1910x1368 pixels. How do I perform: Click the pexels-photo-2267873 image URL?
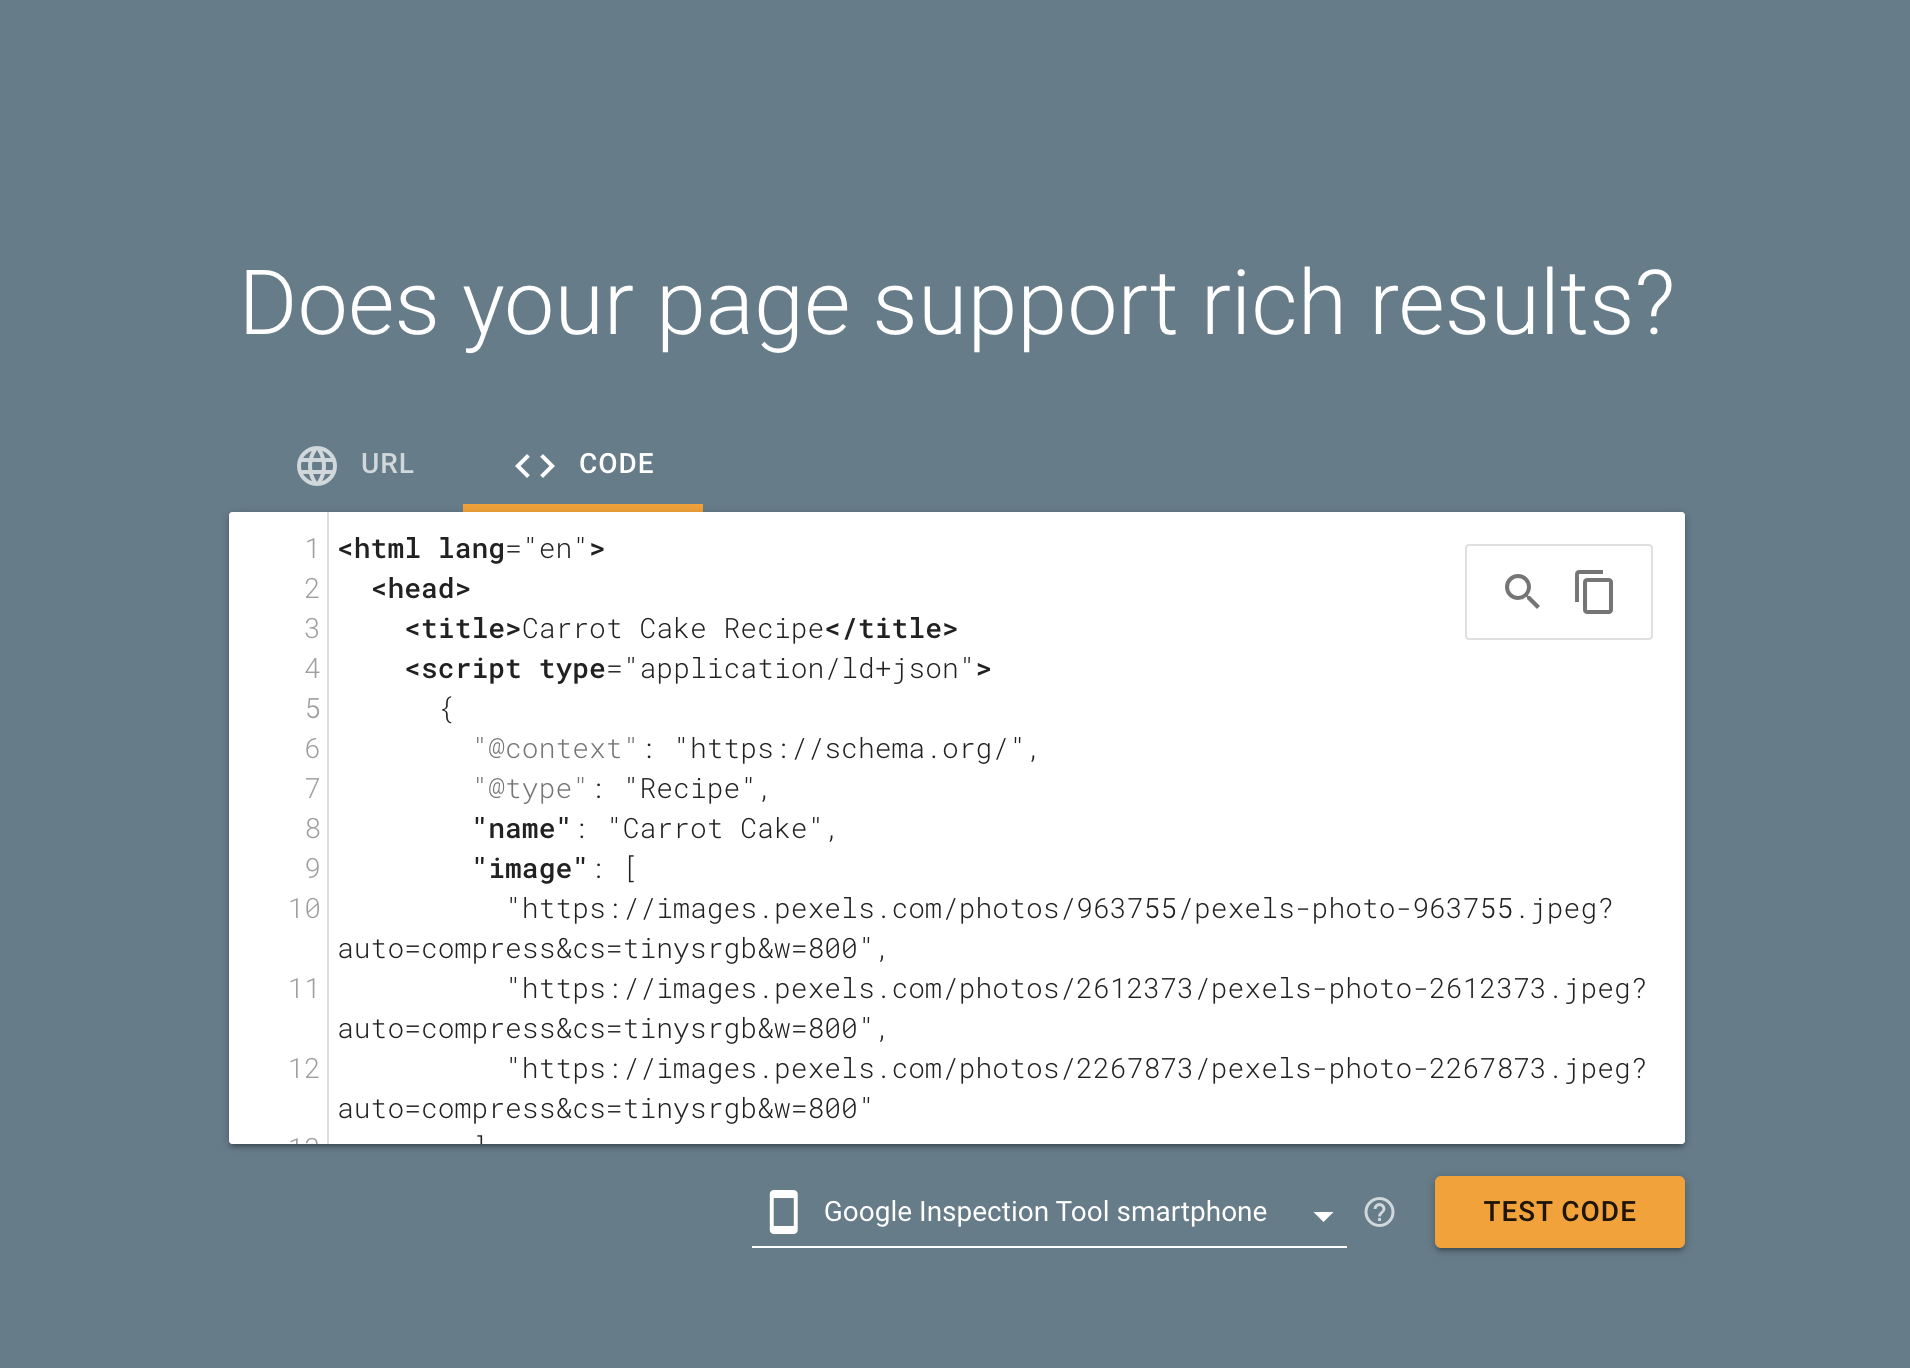(1076, 1069)
